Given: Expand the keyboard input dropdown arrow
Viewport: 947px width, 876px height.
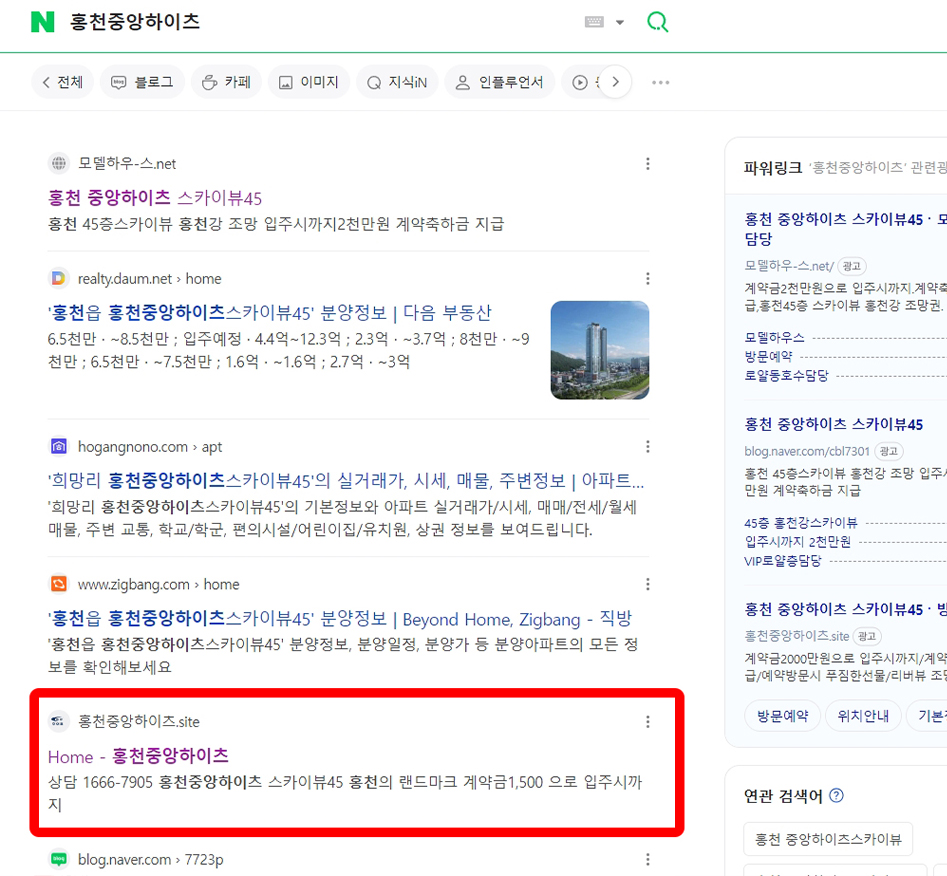Looking at the screenshot, I should pos(620,22).
